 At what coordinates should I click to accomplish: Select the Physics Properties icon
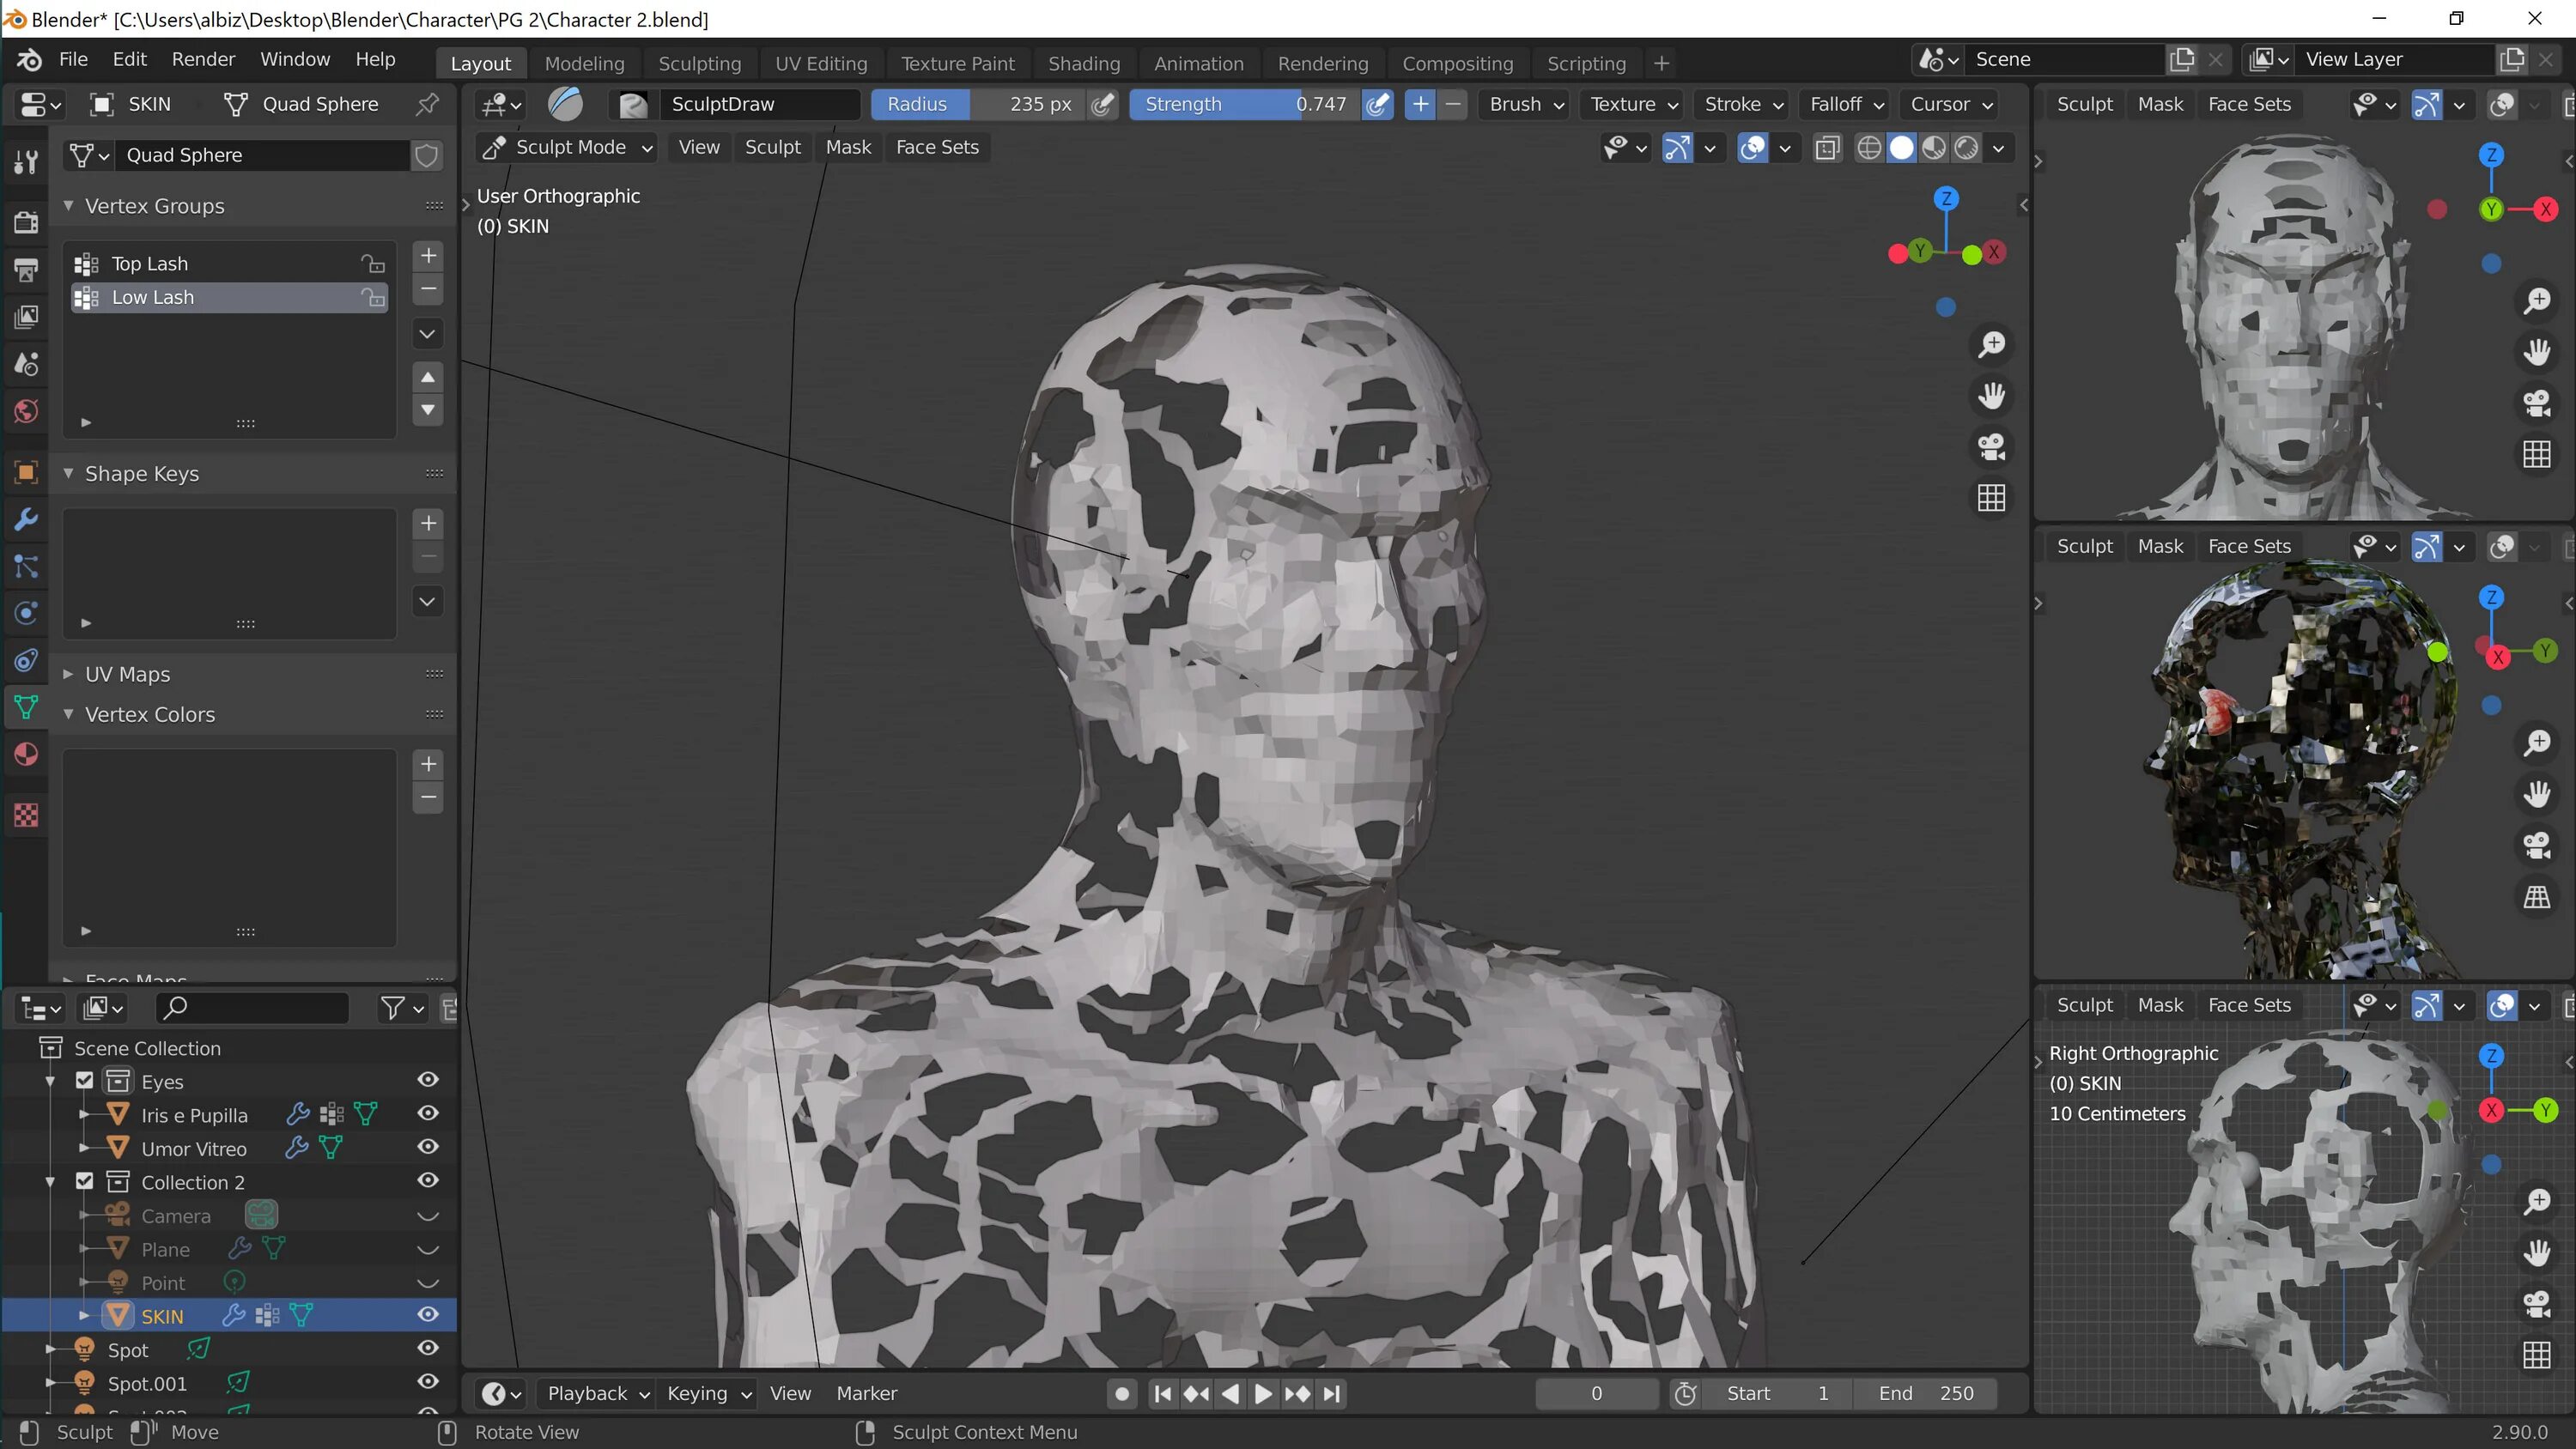tap(26, 613)
